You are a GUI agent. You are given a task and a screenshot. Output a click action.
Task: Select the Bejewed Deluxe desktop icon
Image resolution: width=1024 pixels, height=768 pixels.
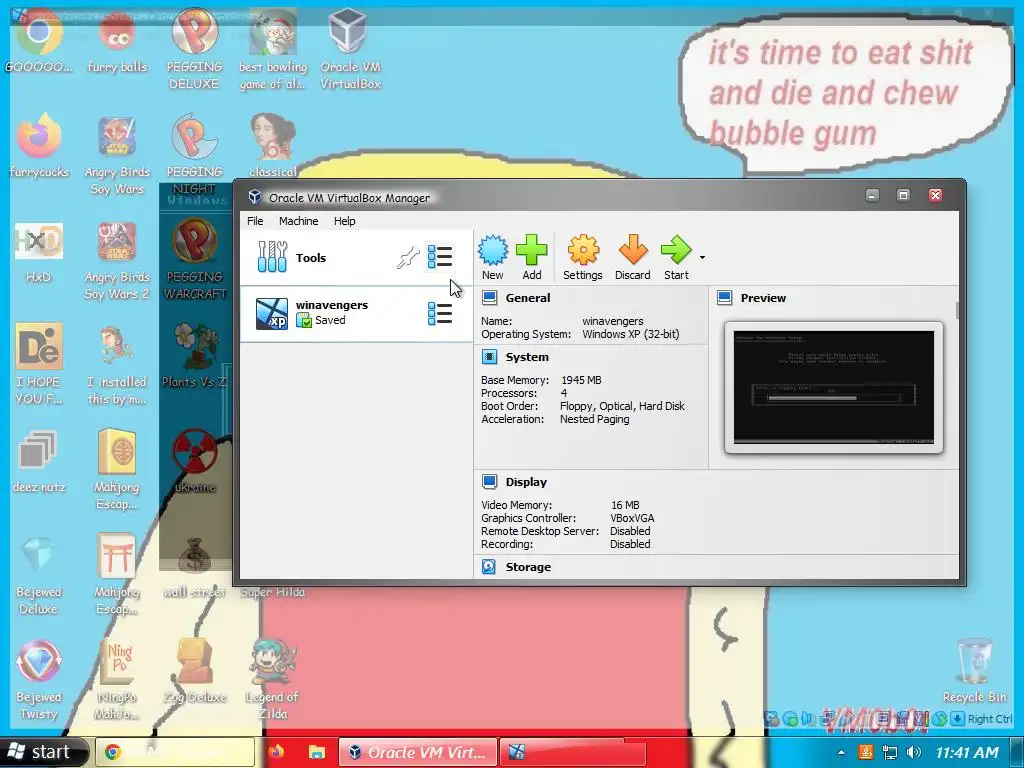click(39, 575)
